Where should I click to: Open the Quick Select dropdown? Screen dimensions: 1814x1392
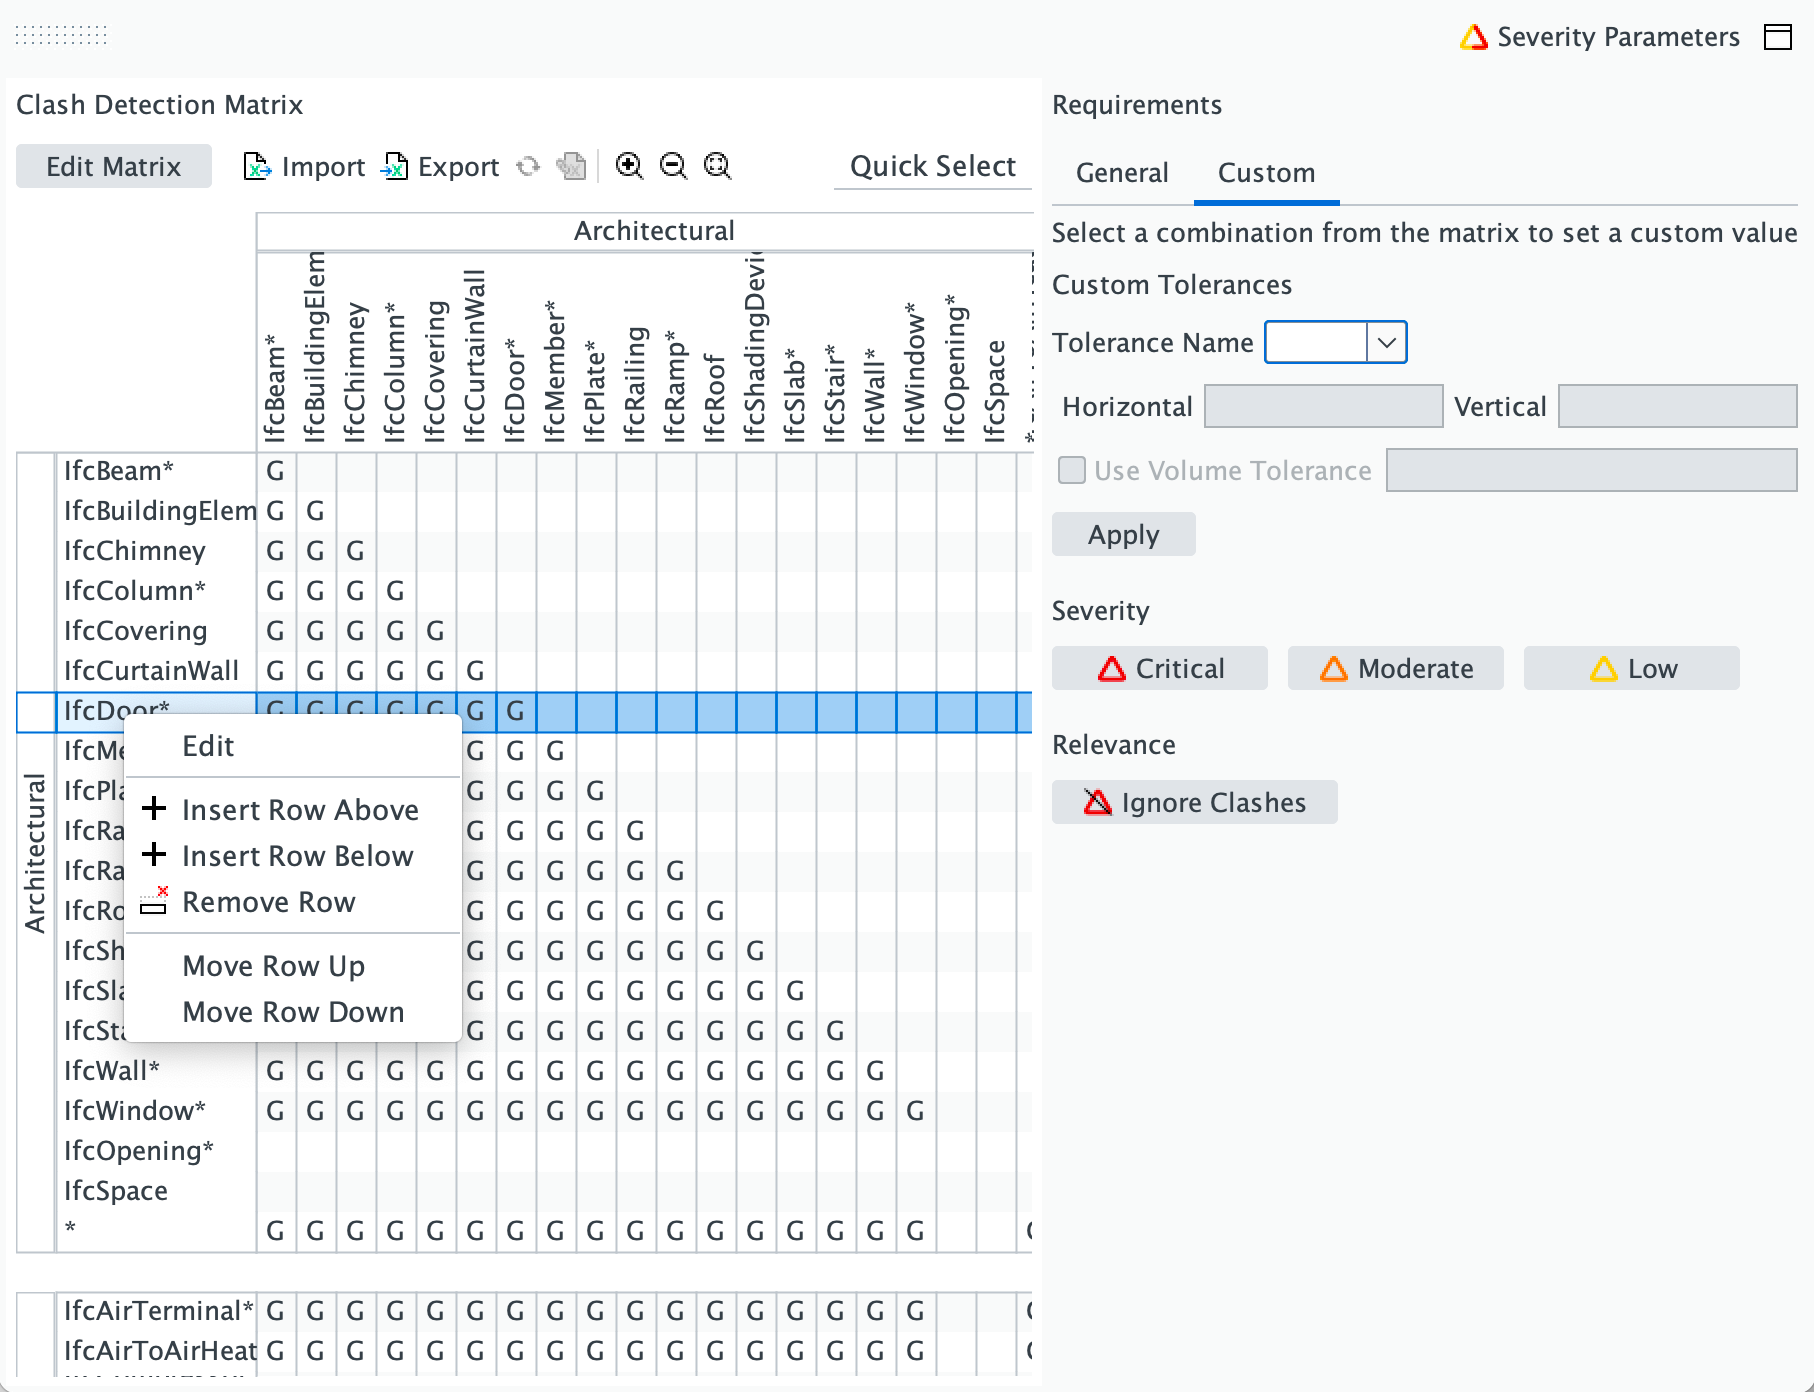933,166
